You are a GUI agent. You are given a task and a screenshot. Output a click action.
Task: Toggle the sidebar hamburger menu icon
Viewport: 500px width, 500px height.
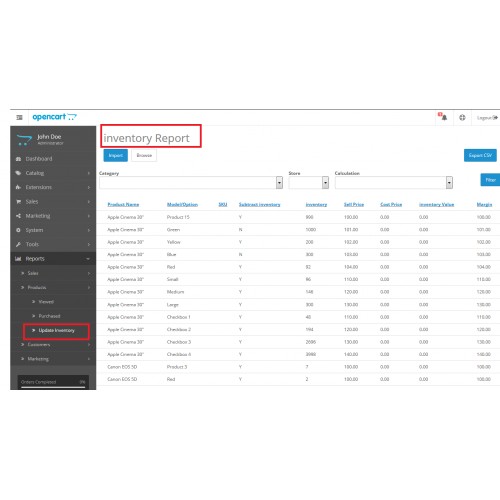coord(19,117)
